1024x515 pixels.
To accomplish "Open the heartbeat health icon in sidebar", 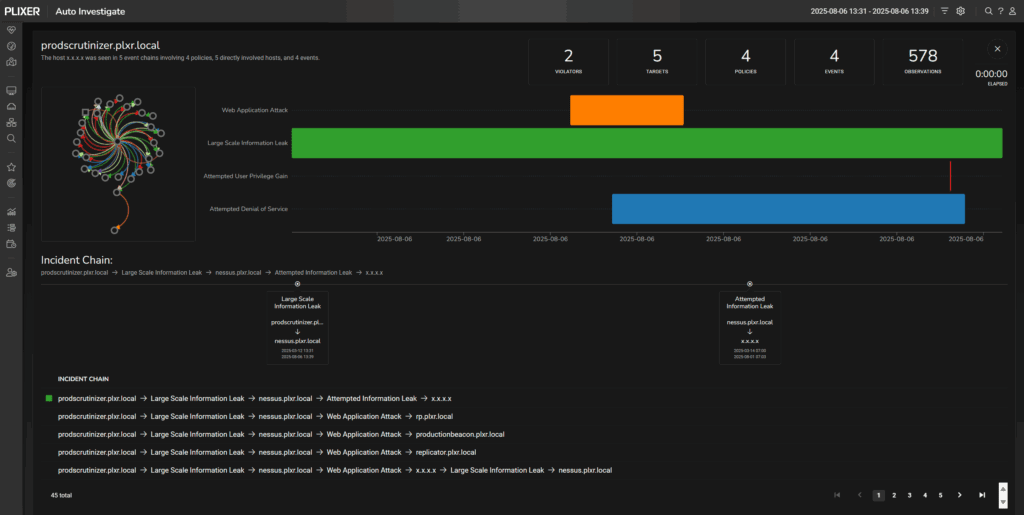I will [x=10, y=30].
